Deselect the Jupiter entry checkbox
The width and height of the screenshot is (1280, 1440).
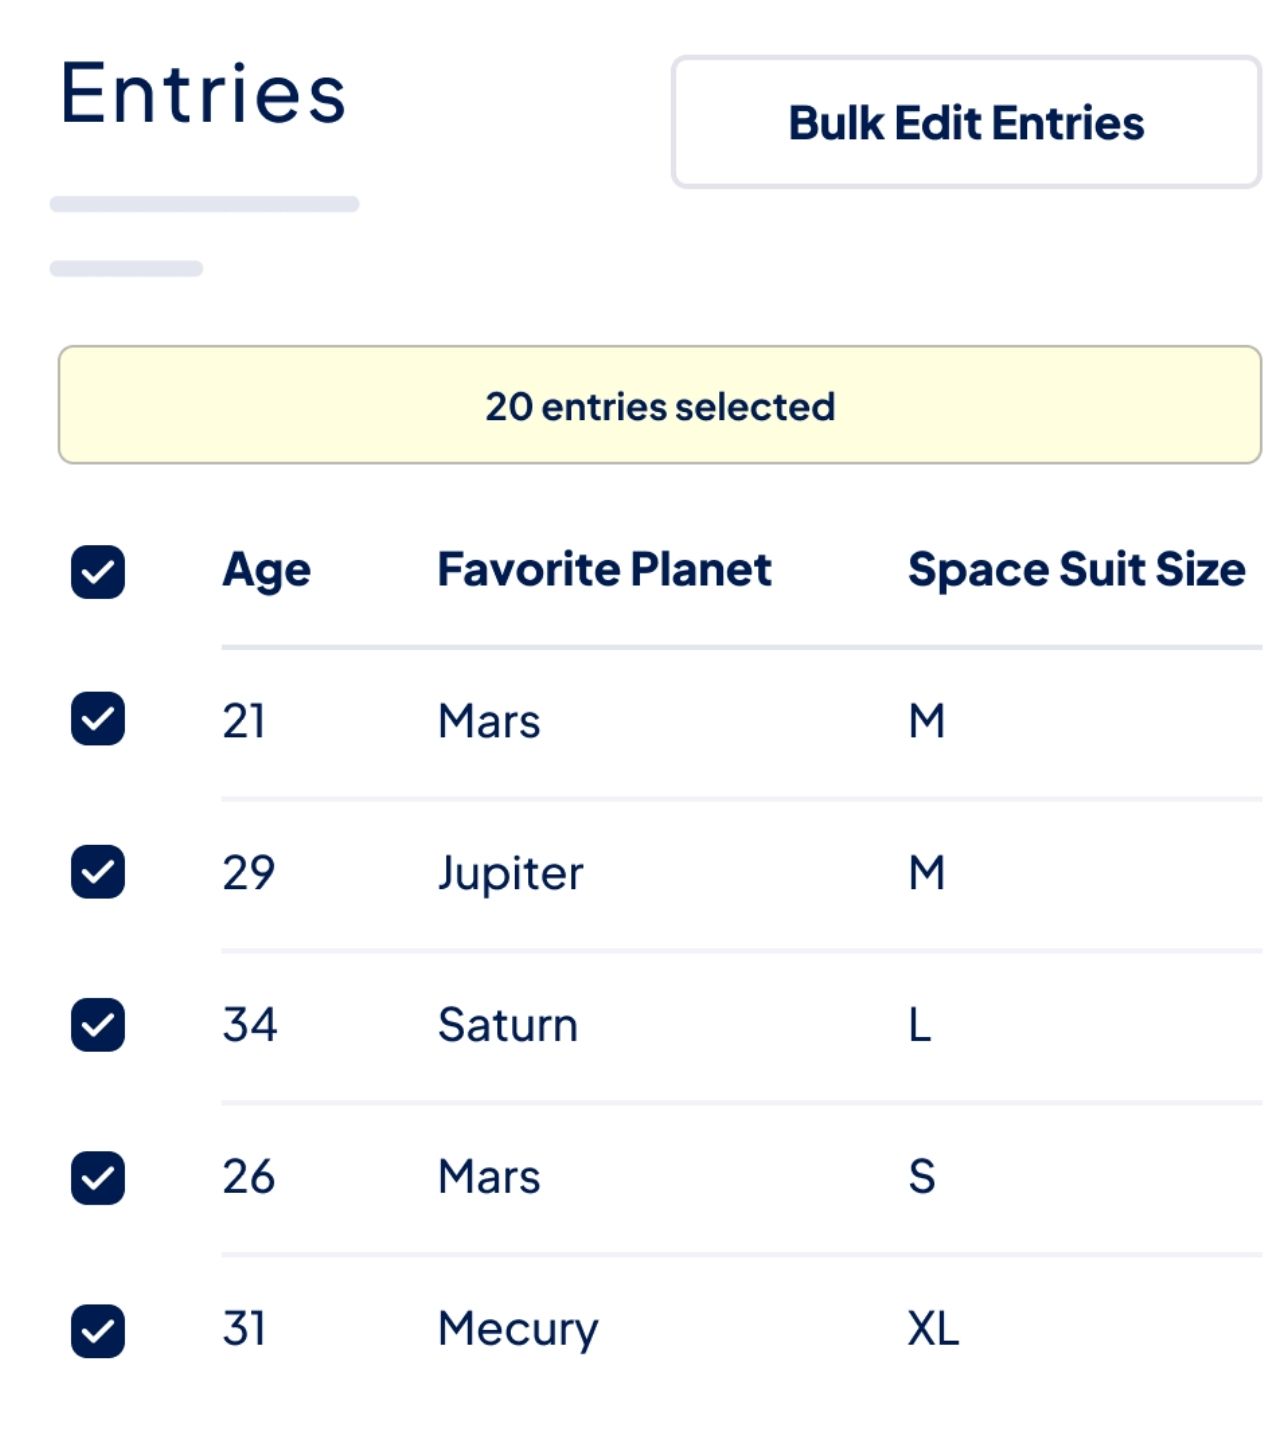[x=98, y=872]
